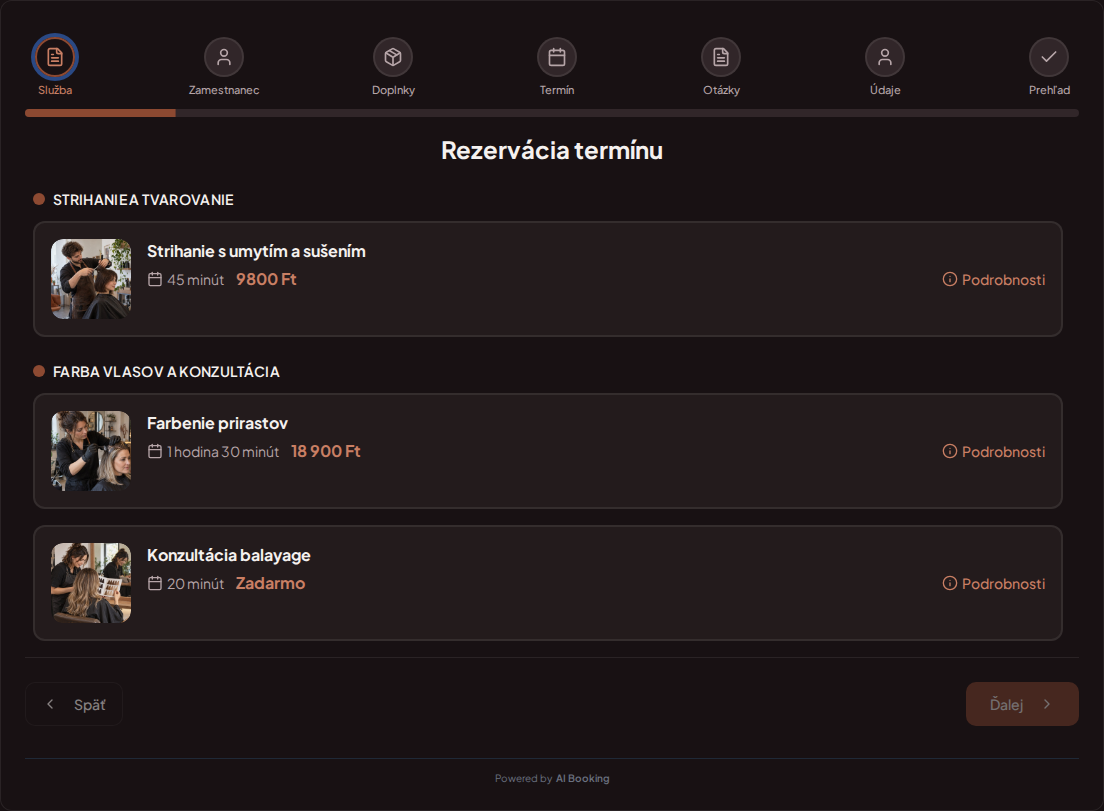Show Podrobnosti for Strihanie s umytím a sušením
This screenshot has height=811, width=1104.
click(993, 279)
